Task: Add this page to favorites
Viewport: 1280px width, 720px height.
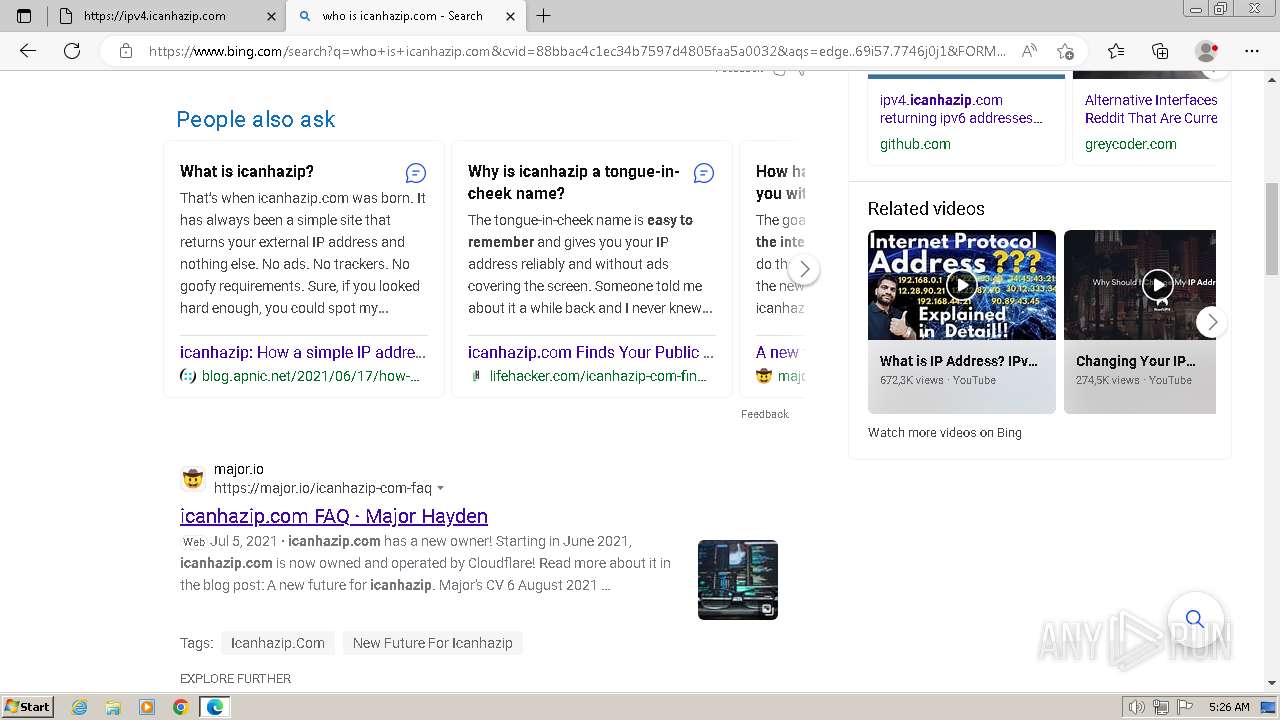Action: pyautogui.click(x=1065, y=51)
